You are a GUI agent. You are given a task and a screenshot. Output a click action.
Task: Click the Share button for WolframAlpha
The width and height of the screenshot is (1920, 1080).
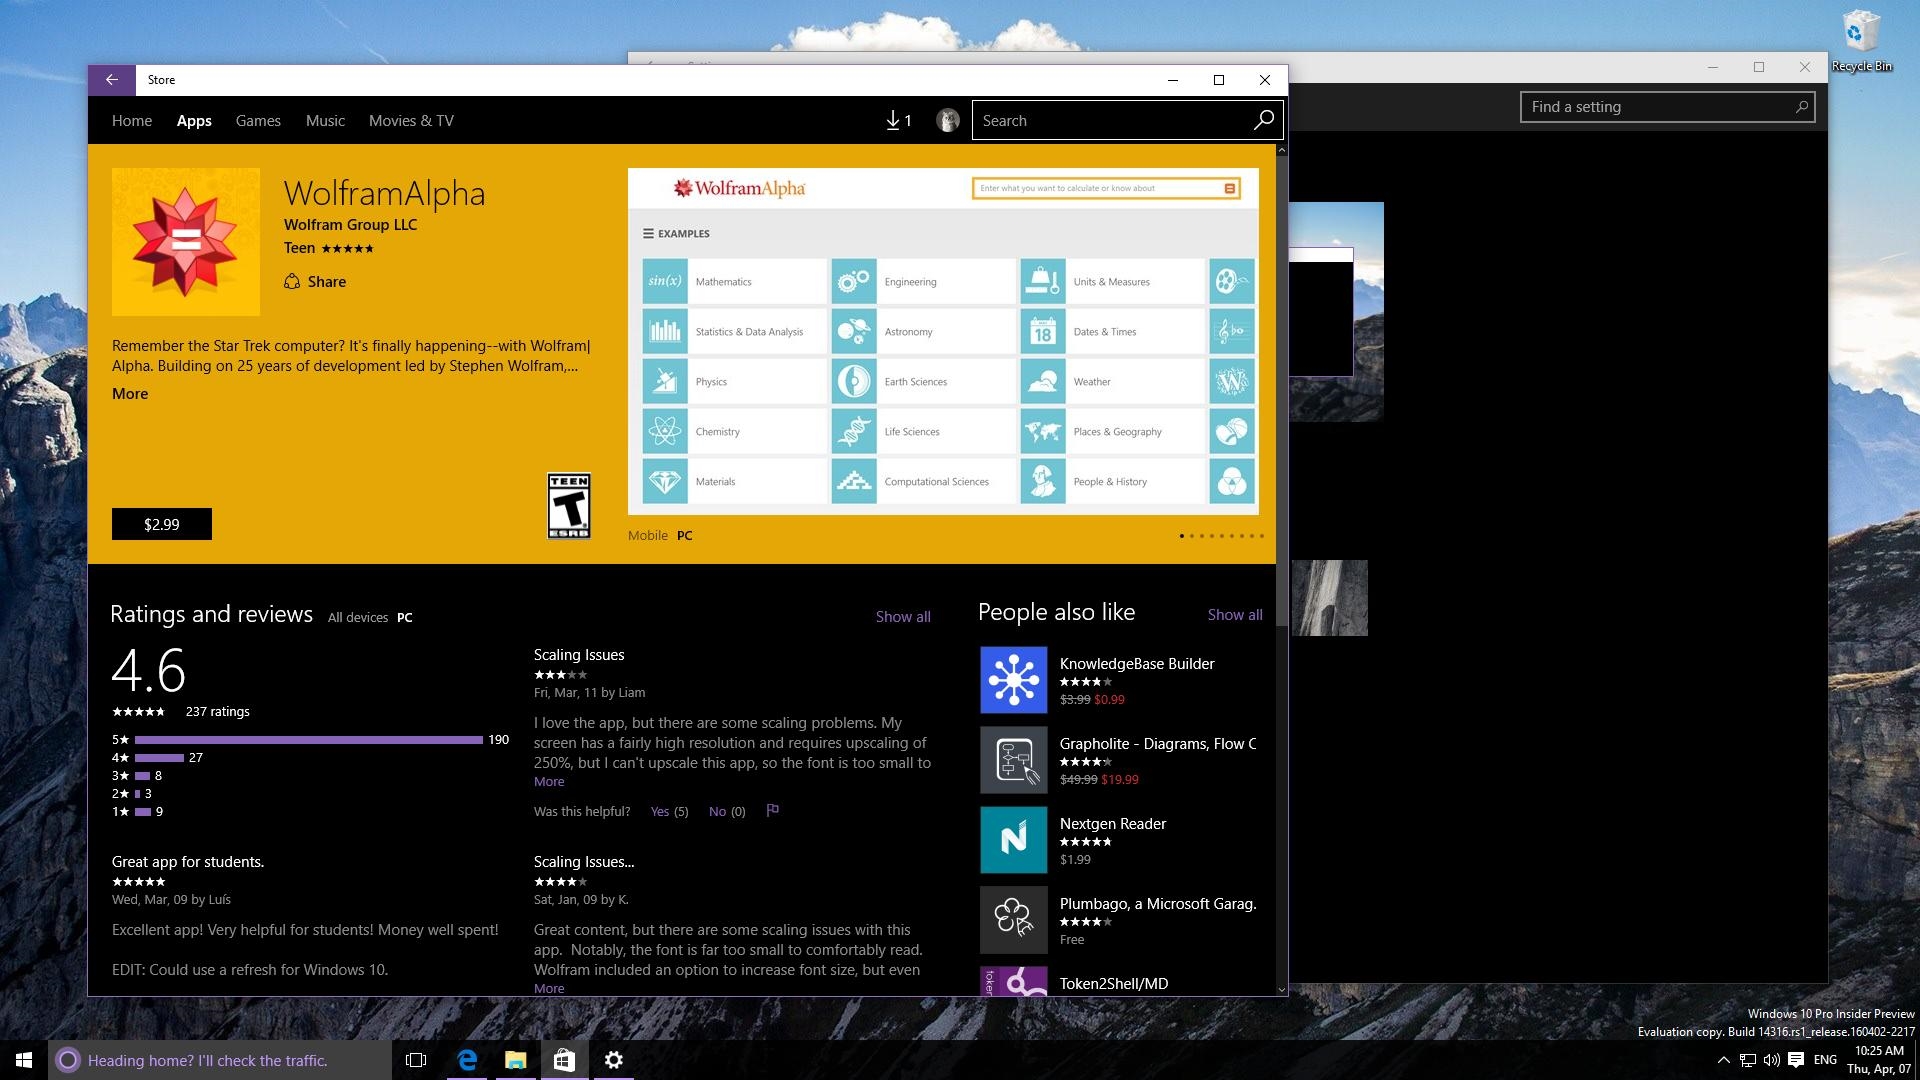314,281
